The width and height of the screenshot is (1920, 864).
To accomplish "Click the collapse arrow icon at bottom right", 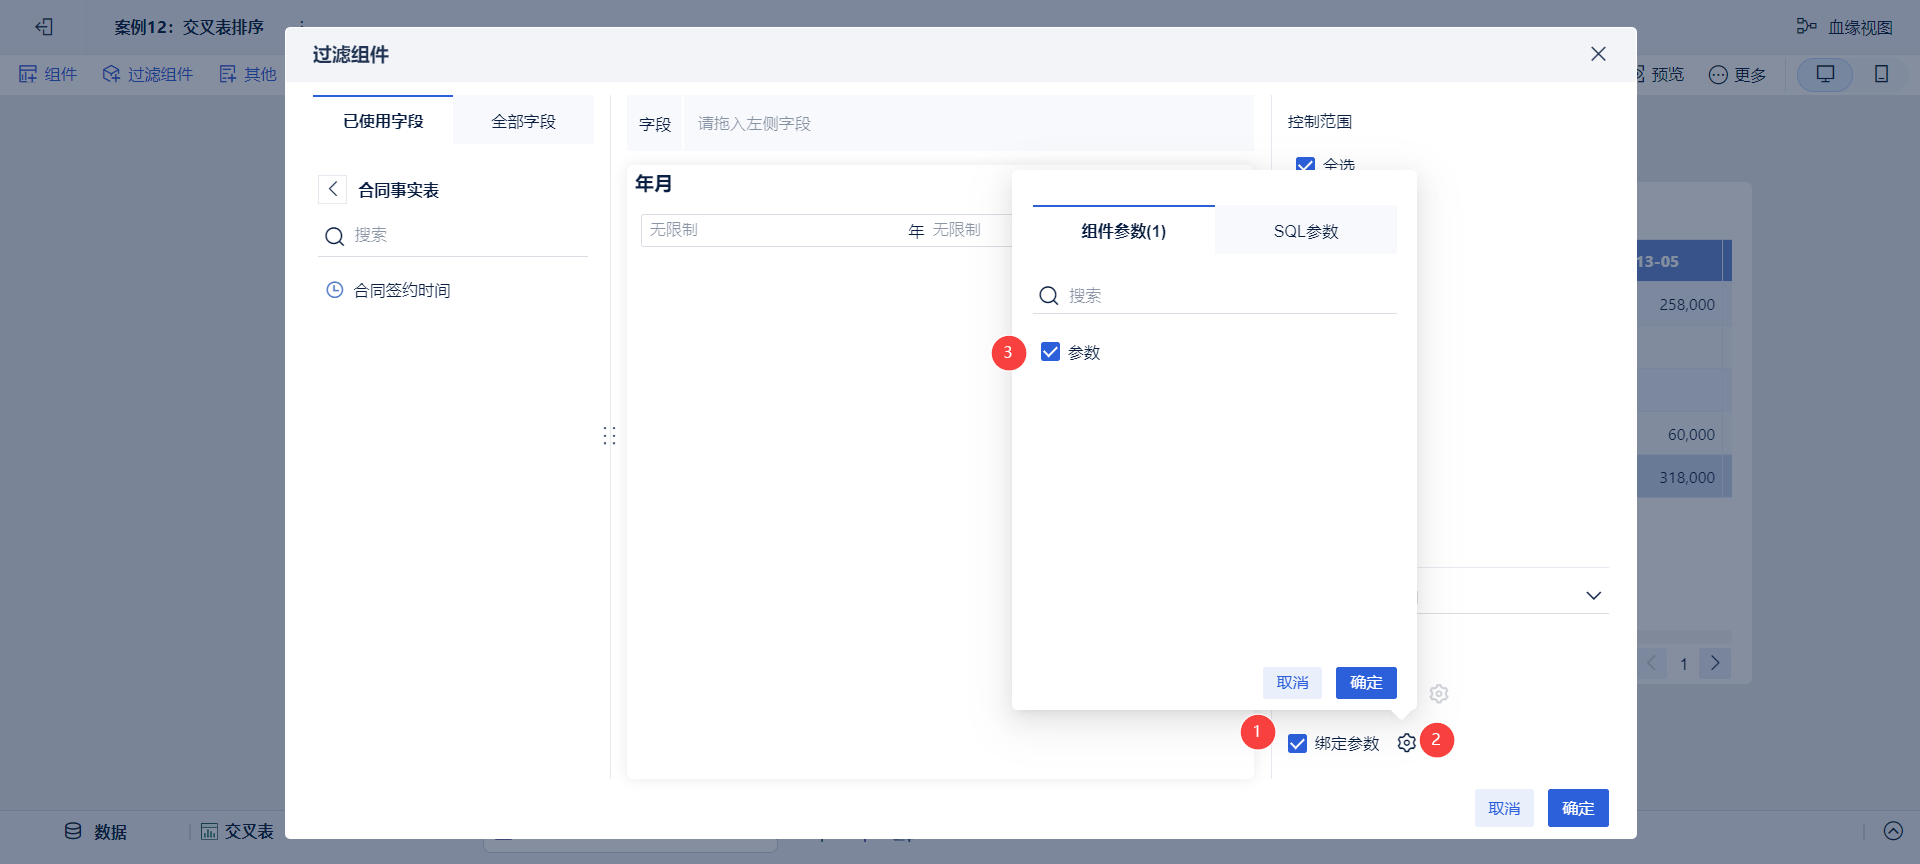I will (1893, 831).
